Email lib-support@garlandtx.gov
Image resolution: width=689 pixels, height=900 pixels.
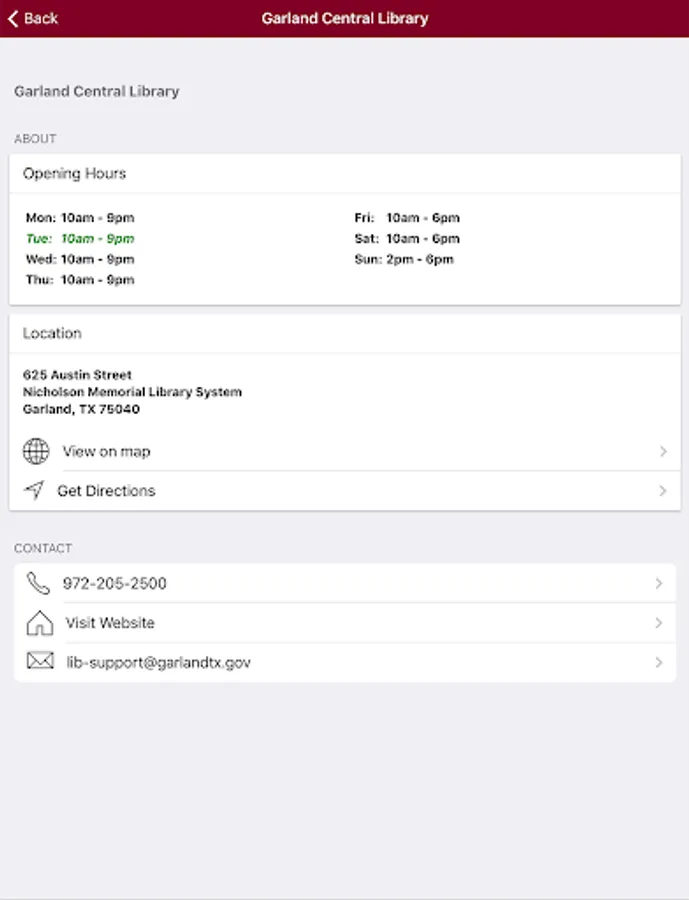point(158,662)
